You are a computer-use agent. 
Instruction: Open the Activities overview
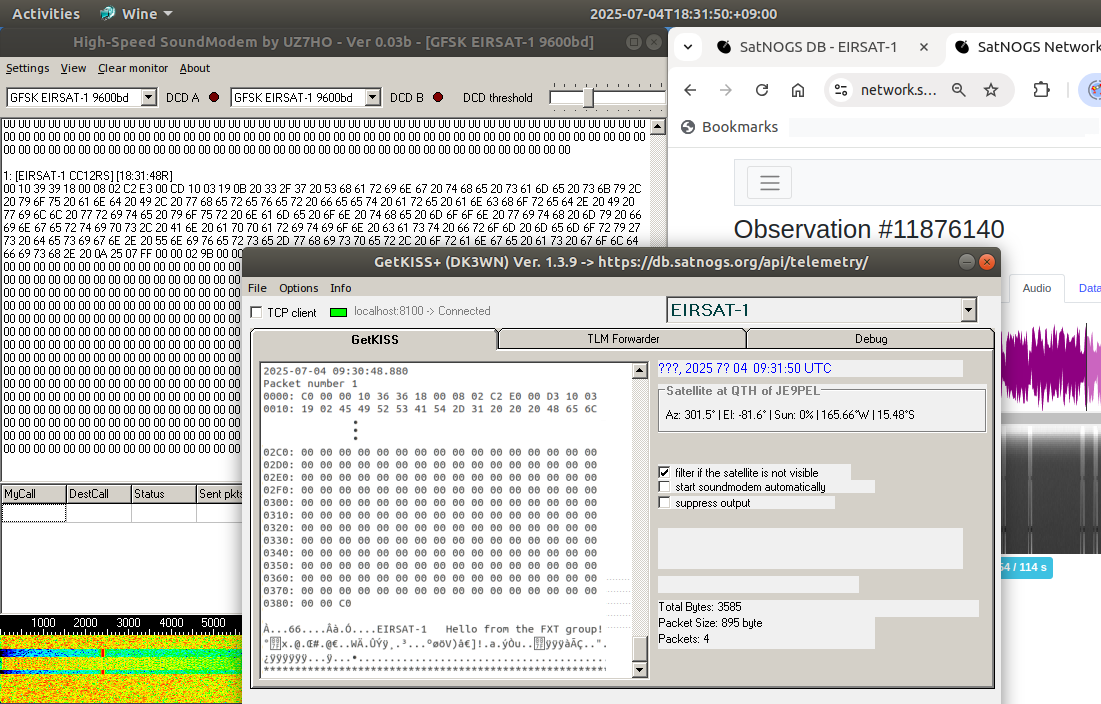[x=46, y=14]
